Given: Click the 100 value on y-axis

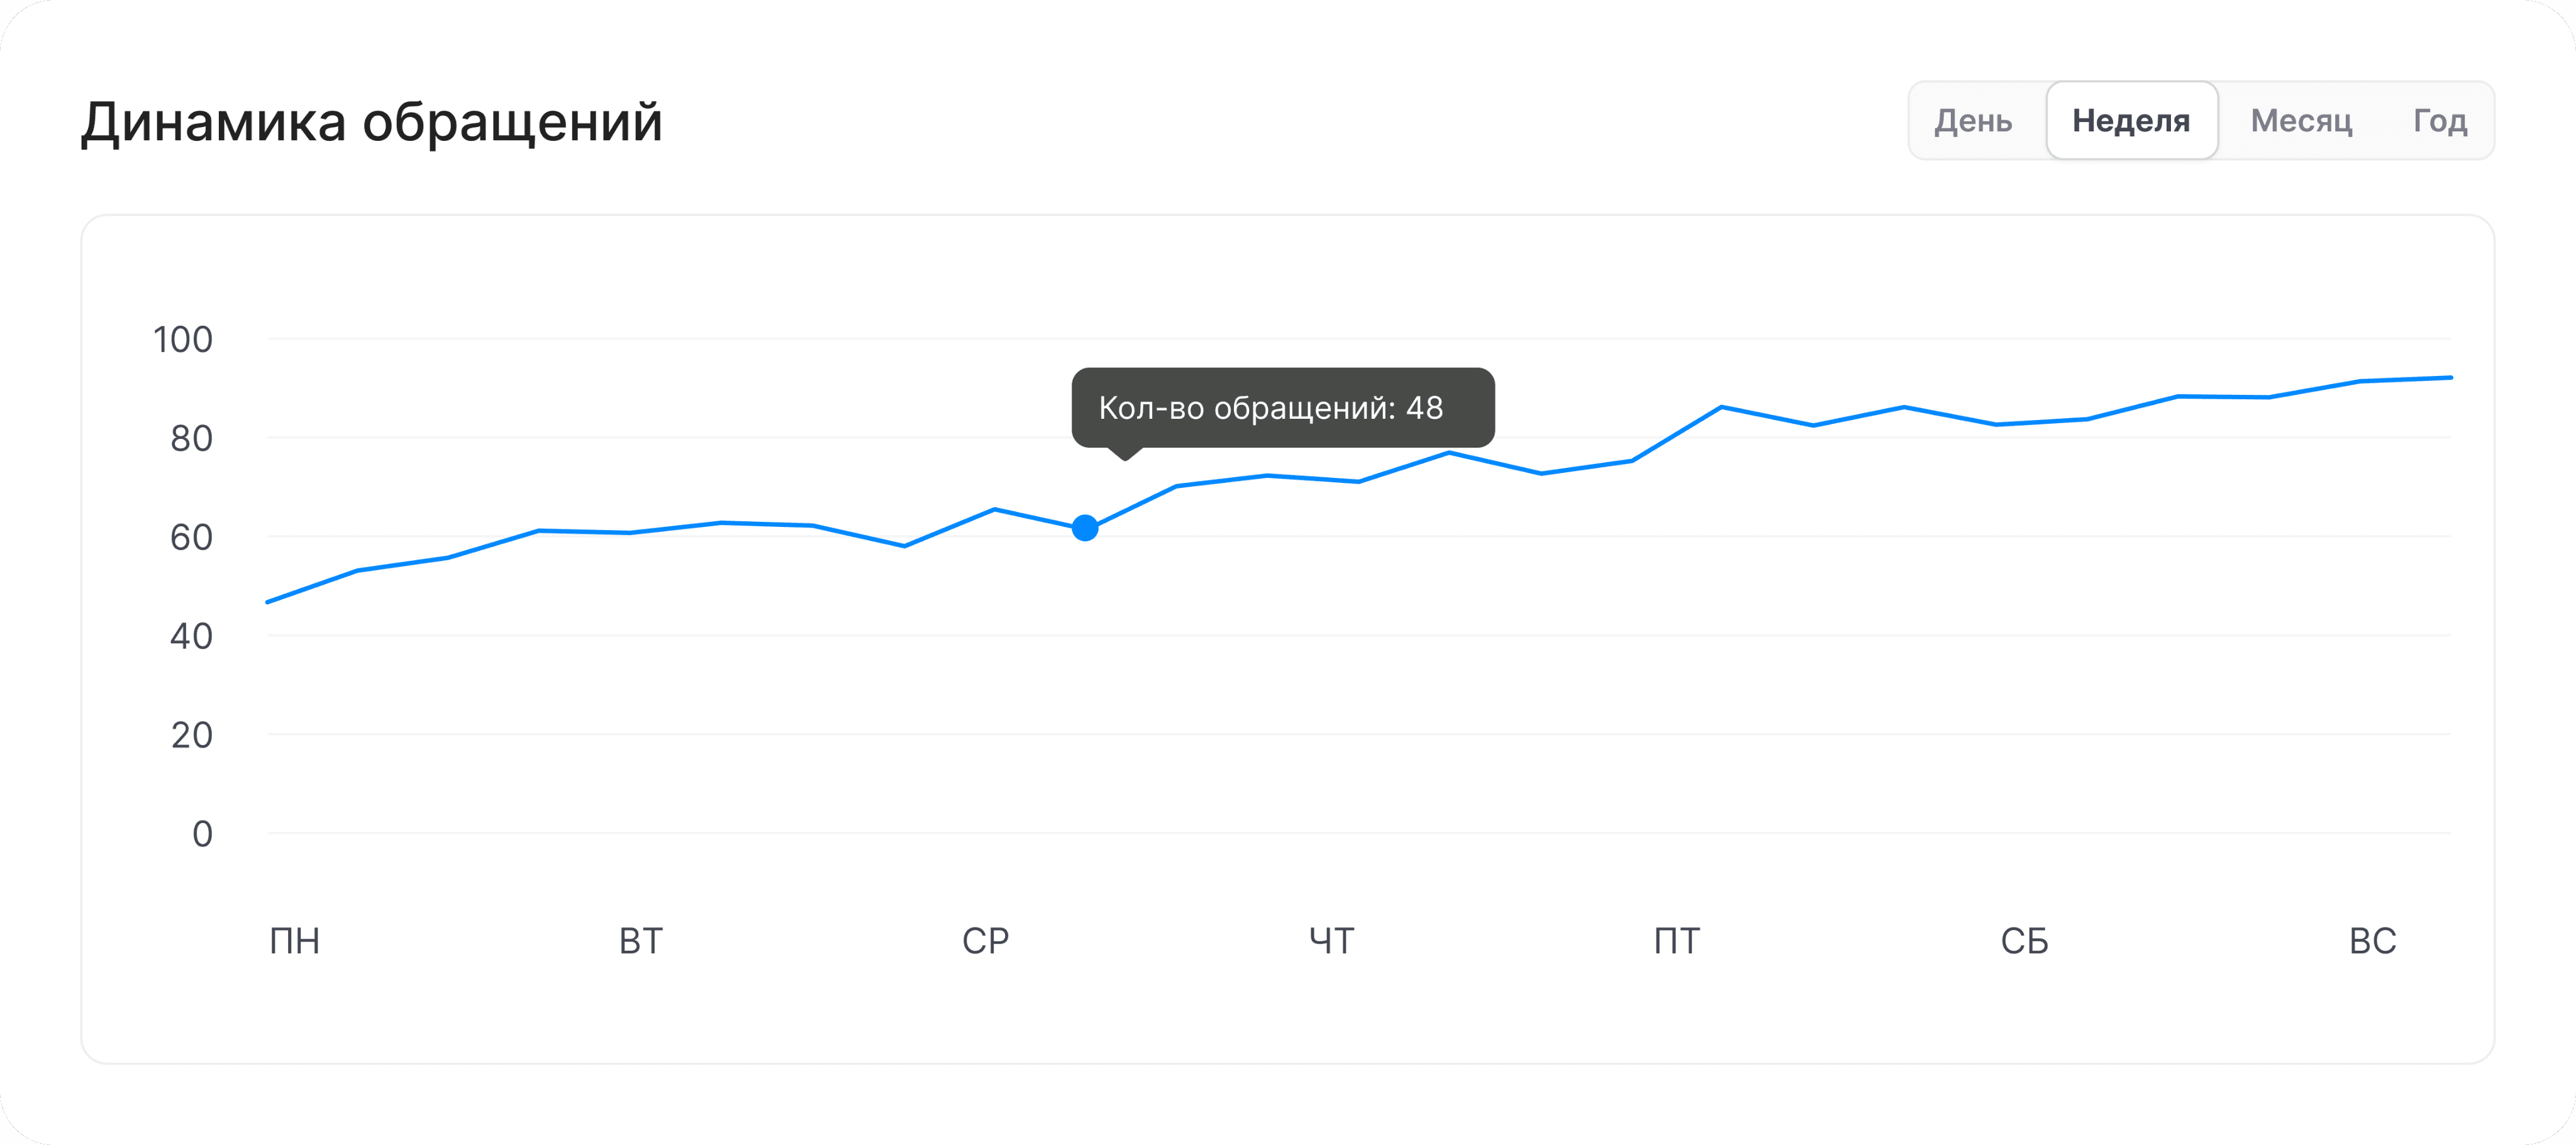Looking at the screenshot, I should click(183, 340).
